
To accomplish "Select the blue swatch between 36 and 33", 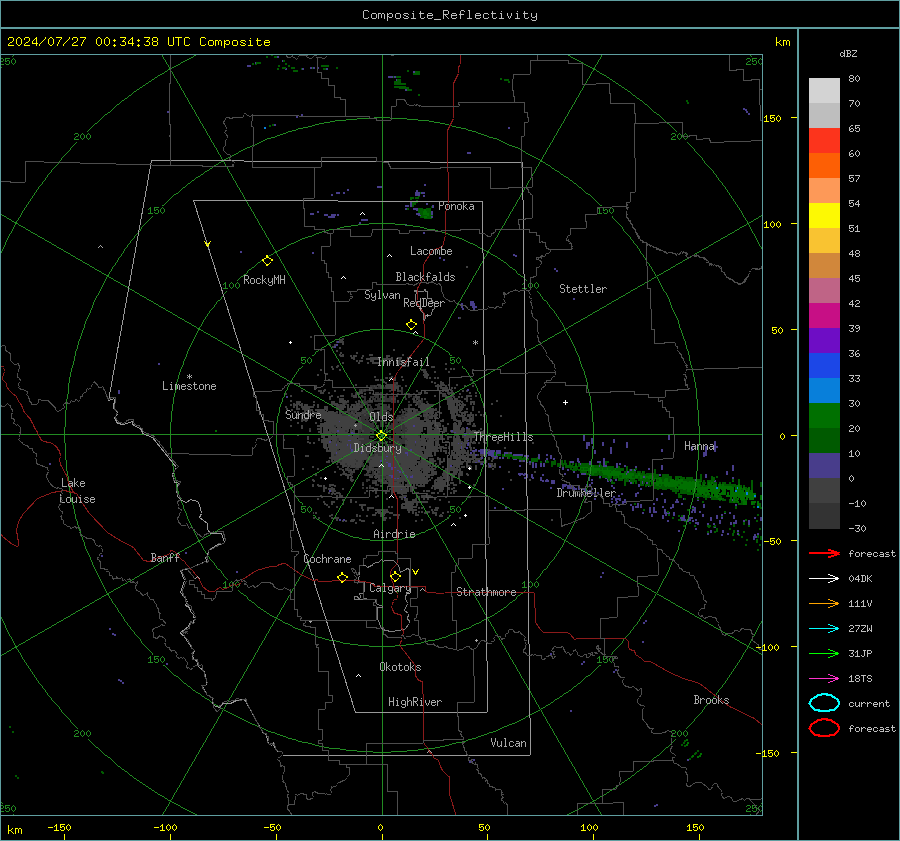I will pyautogui.click(x=824, y=365).
